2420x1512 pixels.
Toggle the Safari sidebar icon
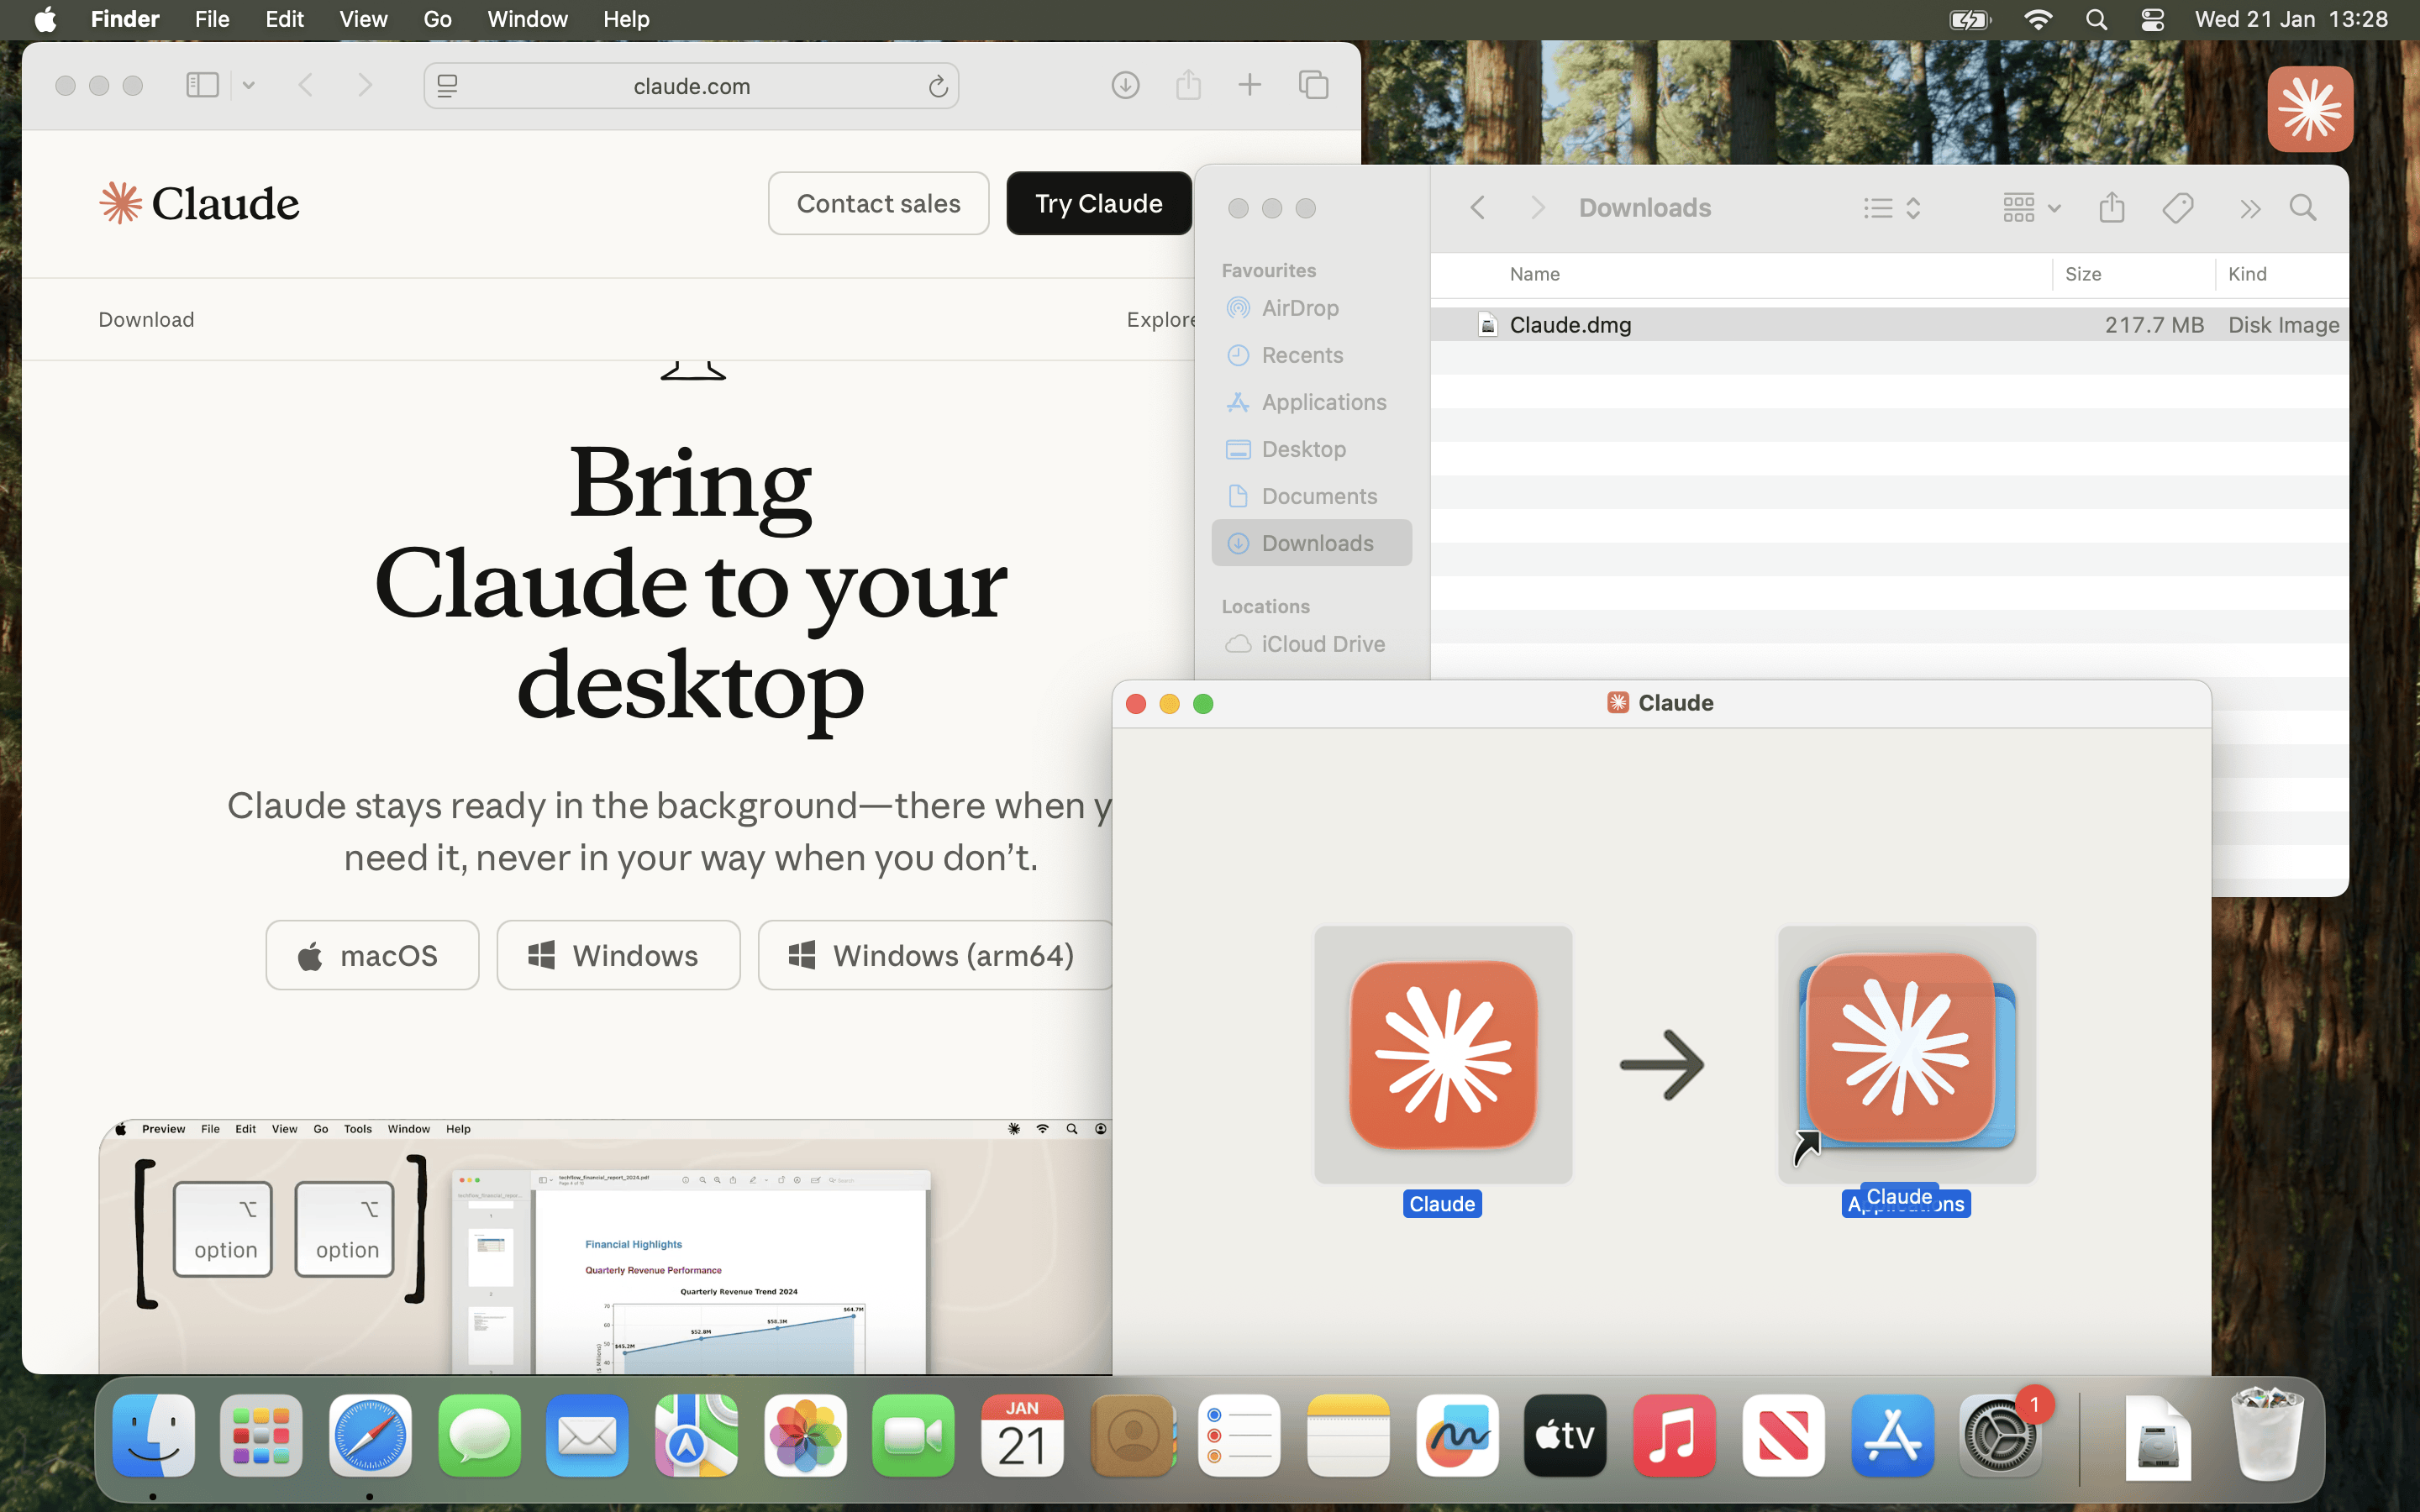202,85
